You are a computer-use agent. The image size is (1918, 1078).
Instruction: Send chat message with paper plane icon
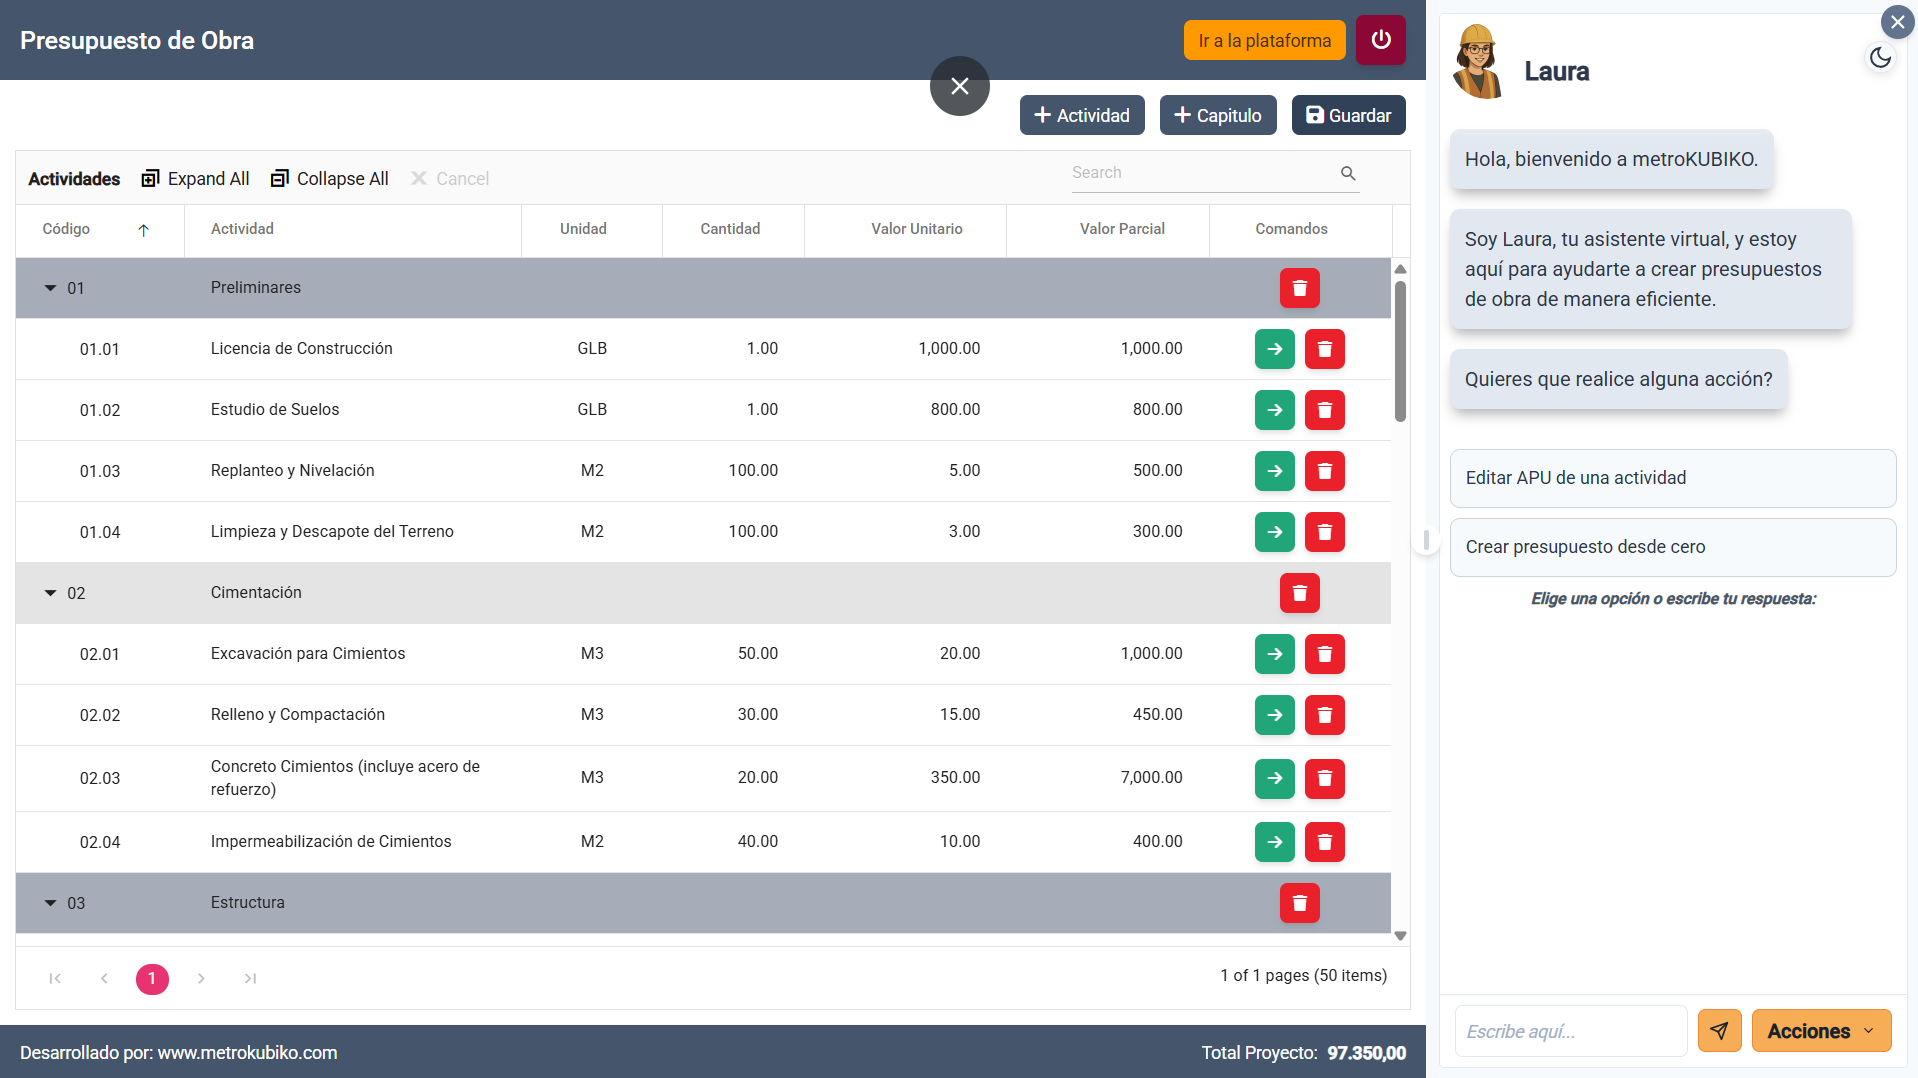pos(1719,1031)
